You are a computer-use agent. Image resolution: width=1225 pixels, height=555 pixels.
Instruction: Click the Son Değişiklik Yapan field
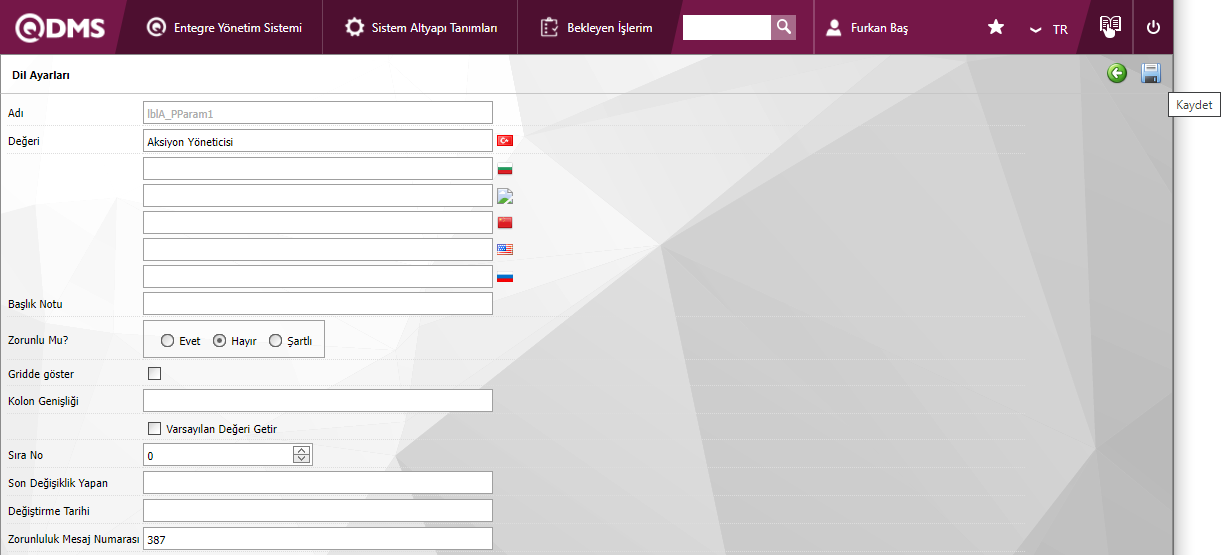pos(318,483)
